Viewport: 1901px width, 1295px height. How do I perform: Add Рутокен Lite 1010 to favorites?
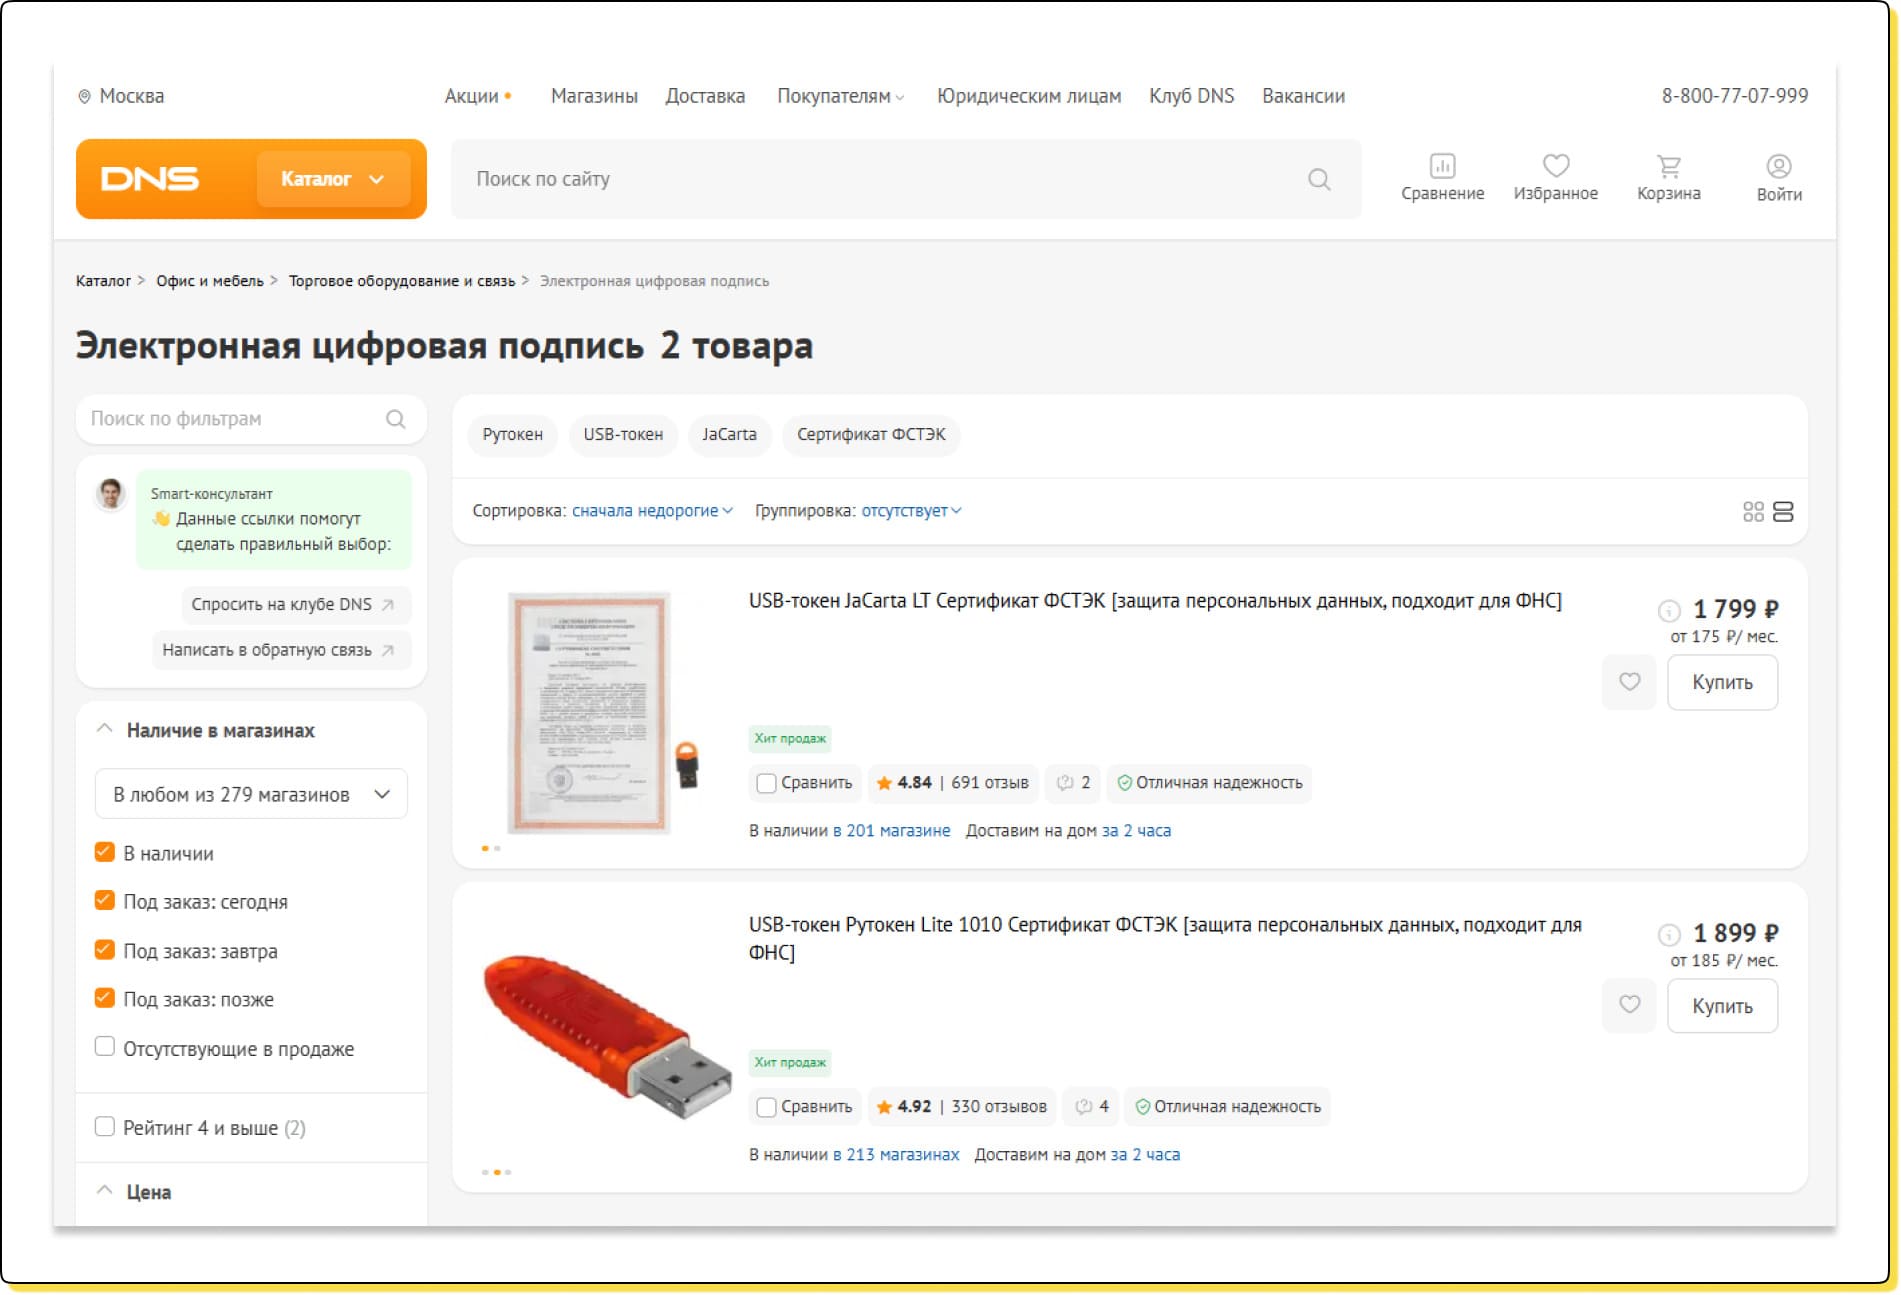click(1629, 1005)
